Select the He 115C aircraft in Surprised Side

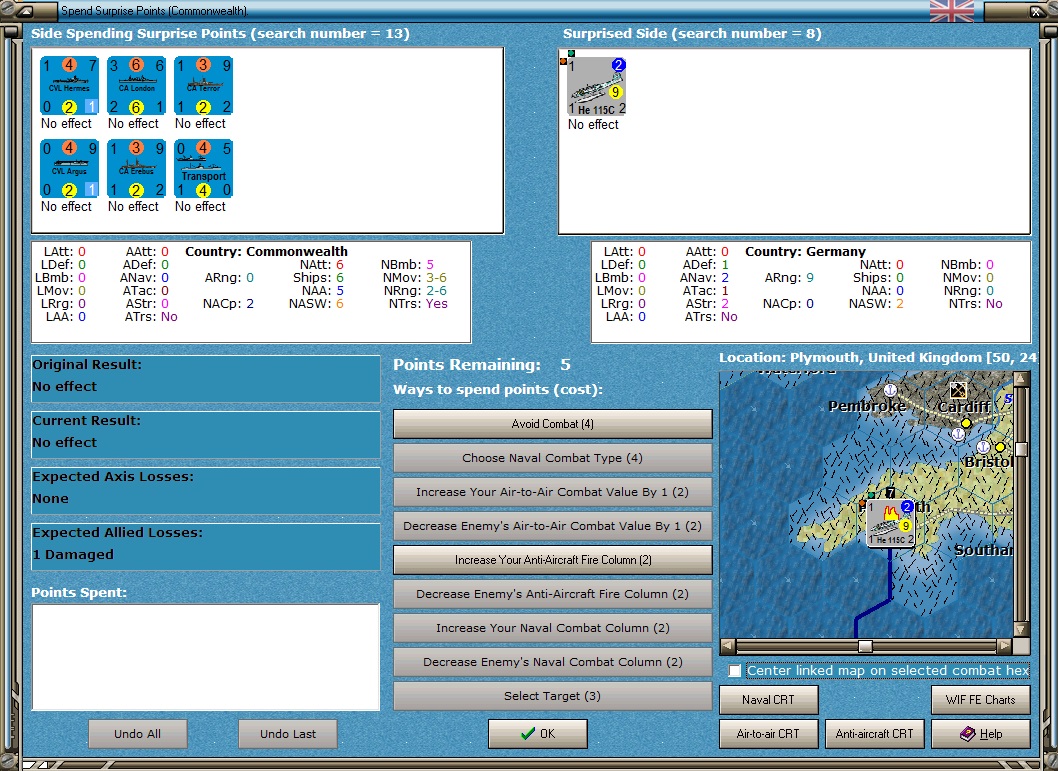point(596,86)
